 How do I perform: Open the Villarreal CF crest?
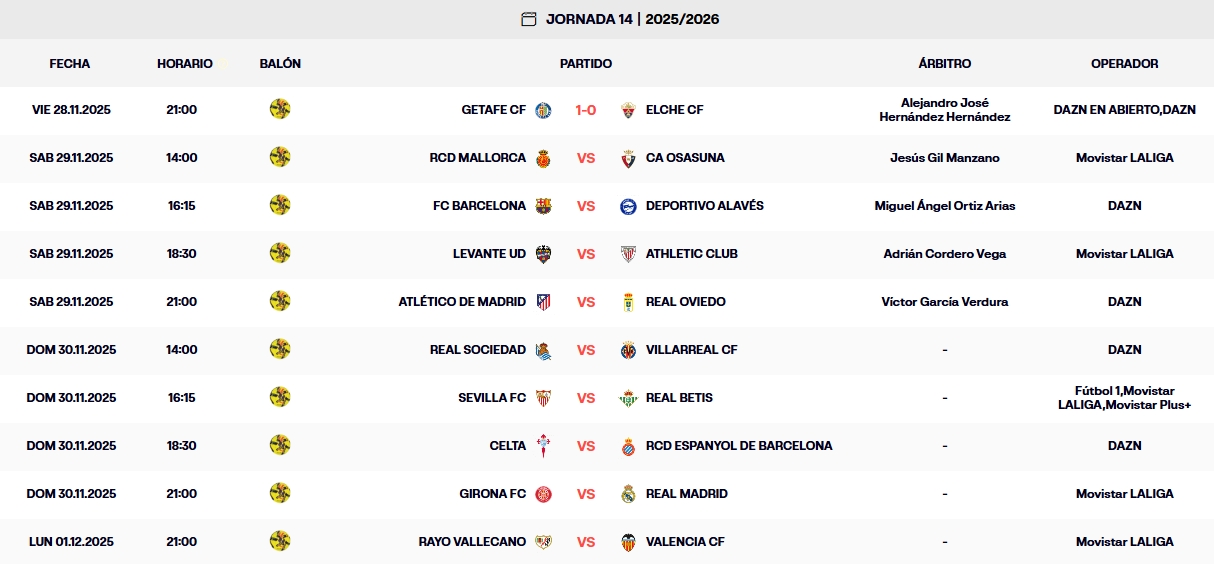(x=628, y=350)
